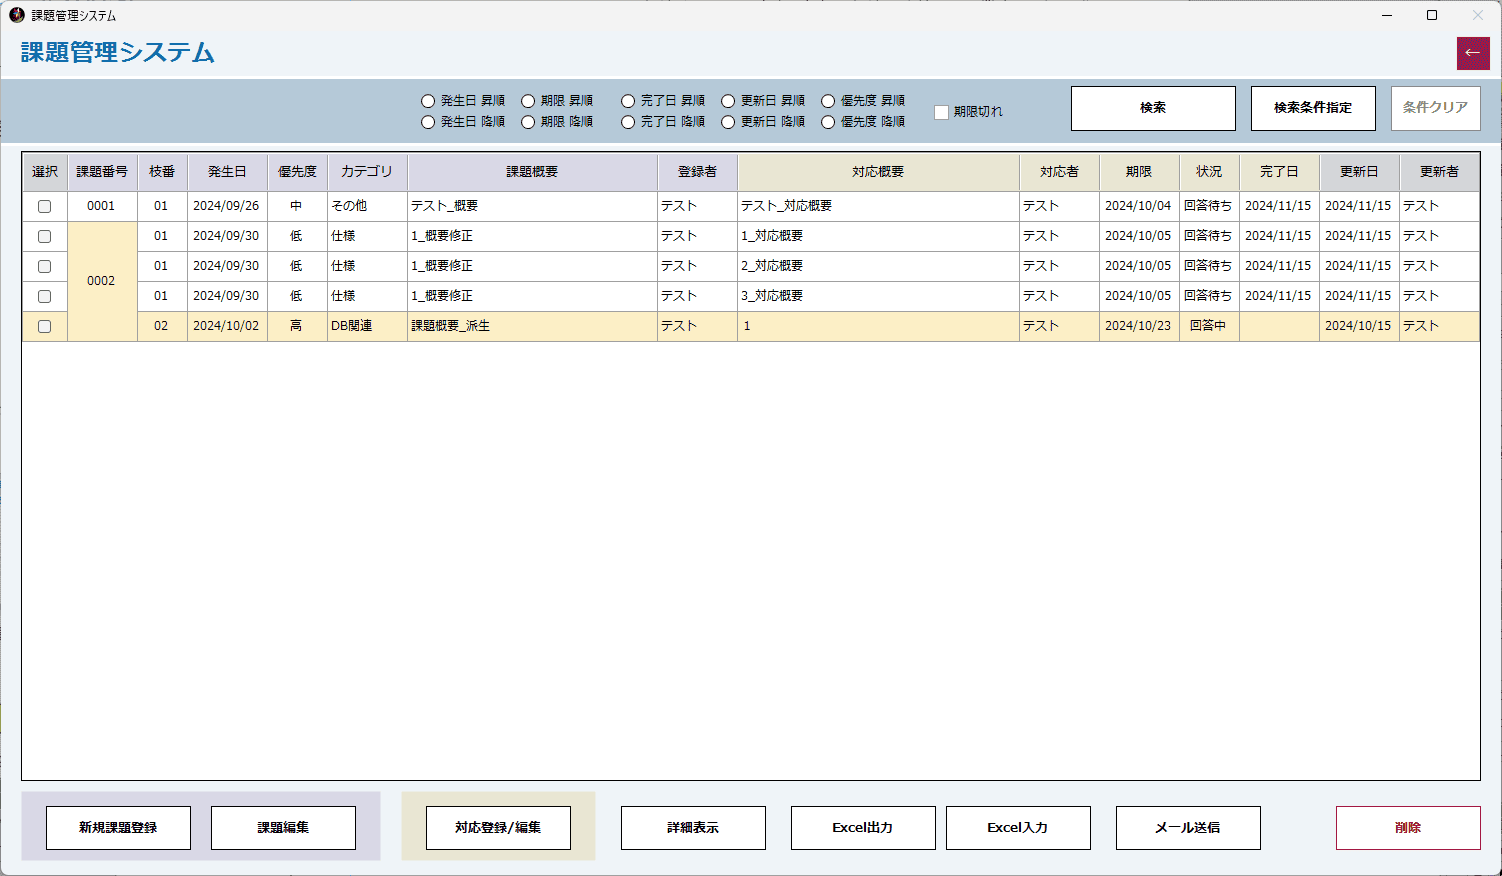
Task: Click the 2024/10/23 deadline cell
Action: point(1139,326)
